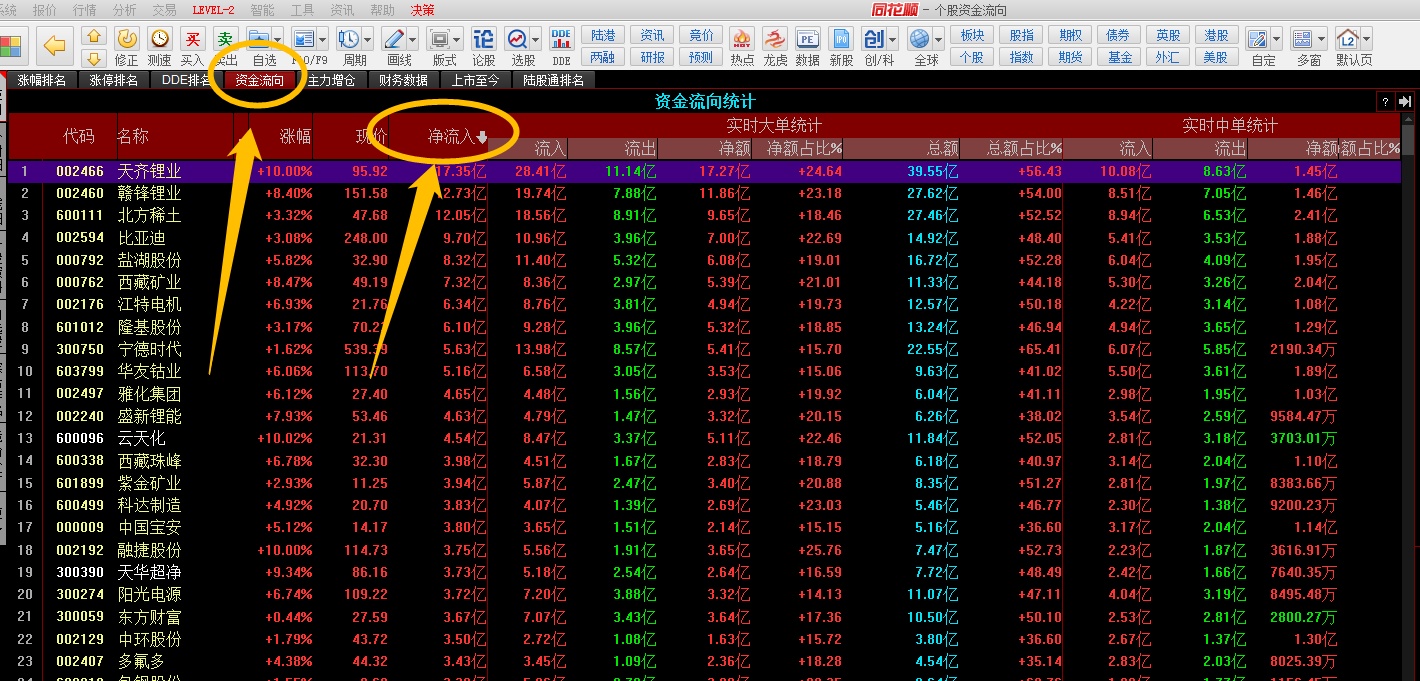Click the 买入 buy icon

(x=192, y=38)
